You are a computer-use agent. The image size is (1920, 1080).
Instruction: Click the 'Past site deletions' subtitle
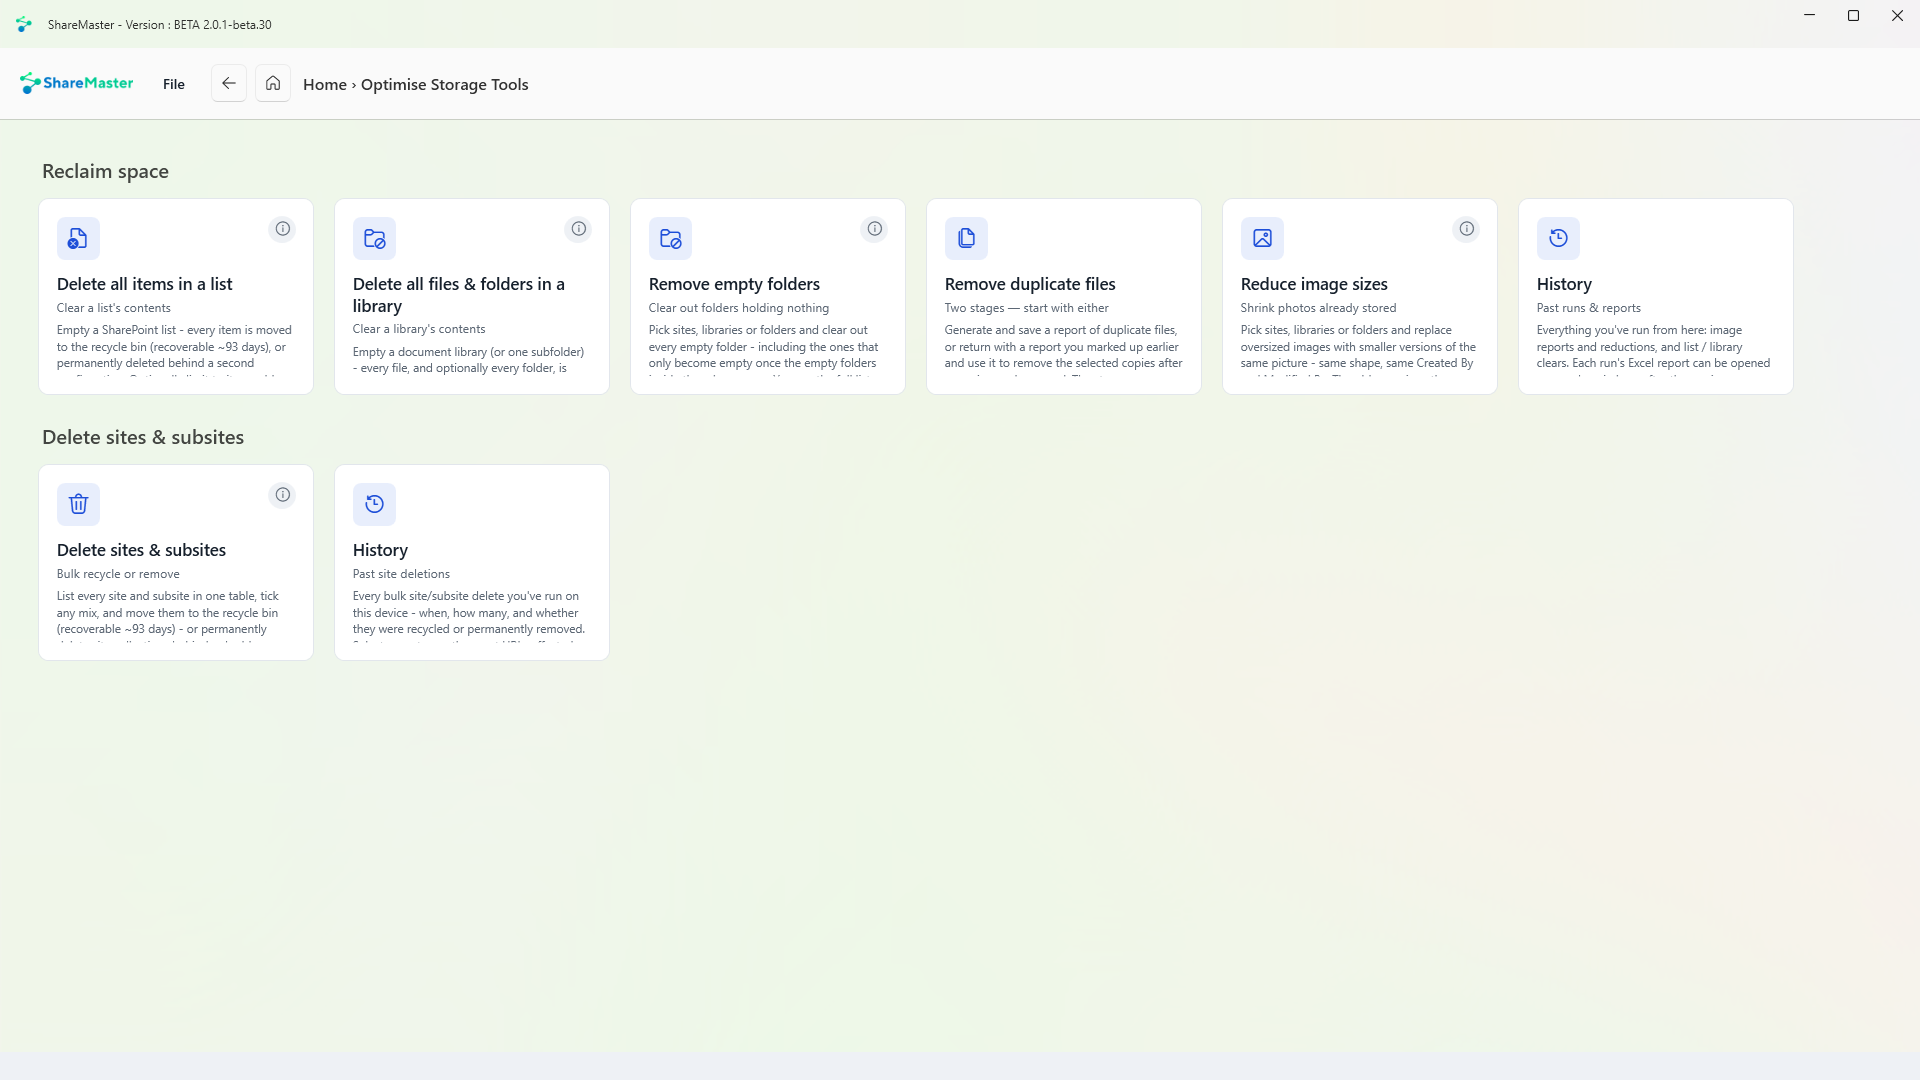pyautogui.click(x=401, y=574)
